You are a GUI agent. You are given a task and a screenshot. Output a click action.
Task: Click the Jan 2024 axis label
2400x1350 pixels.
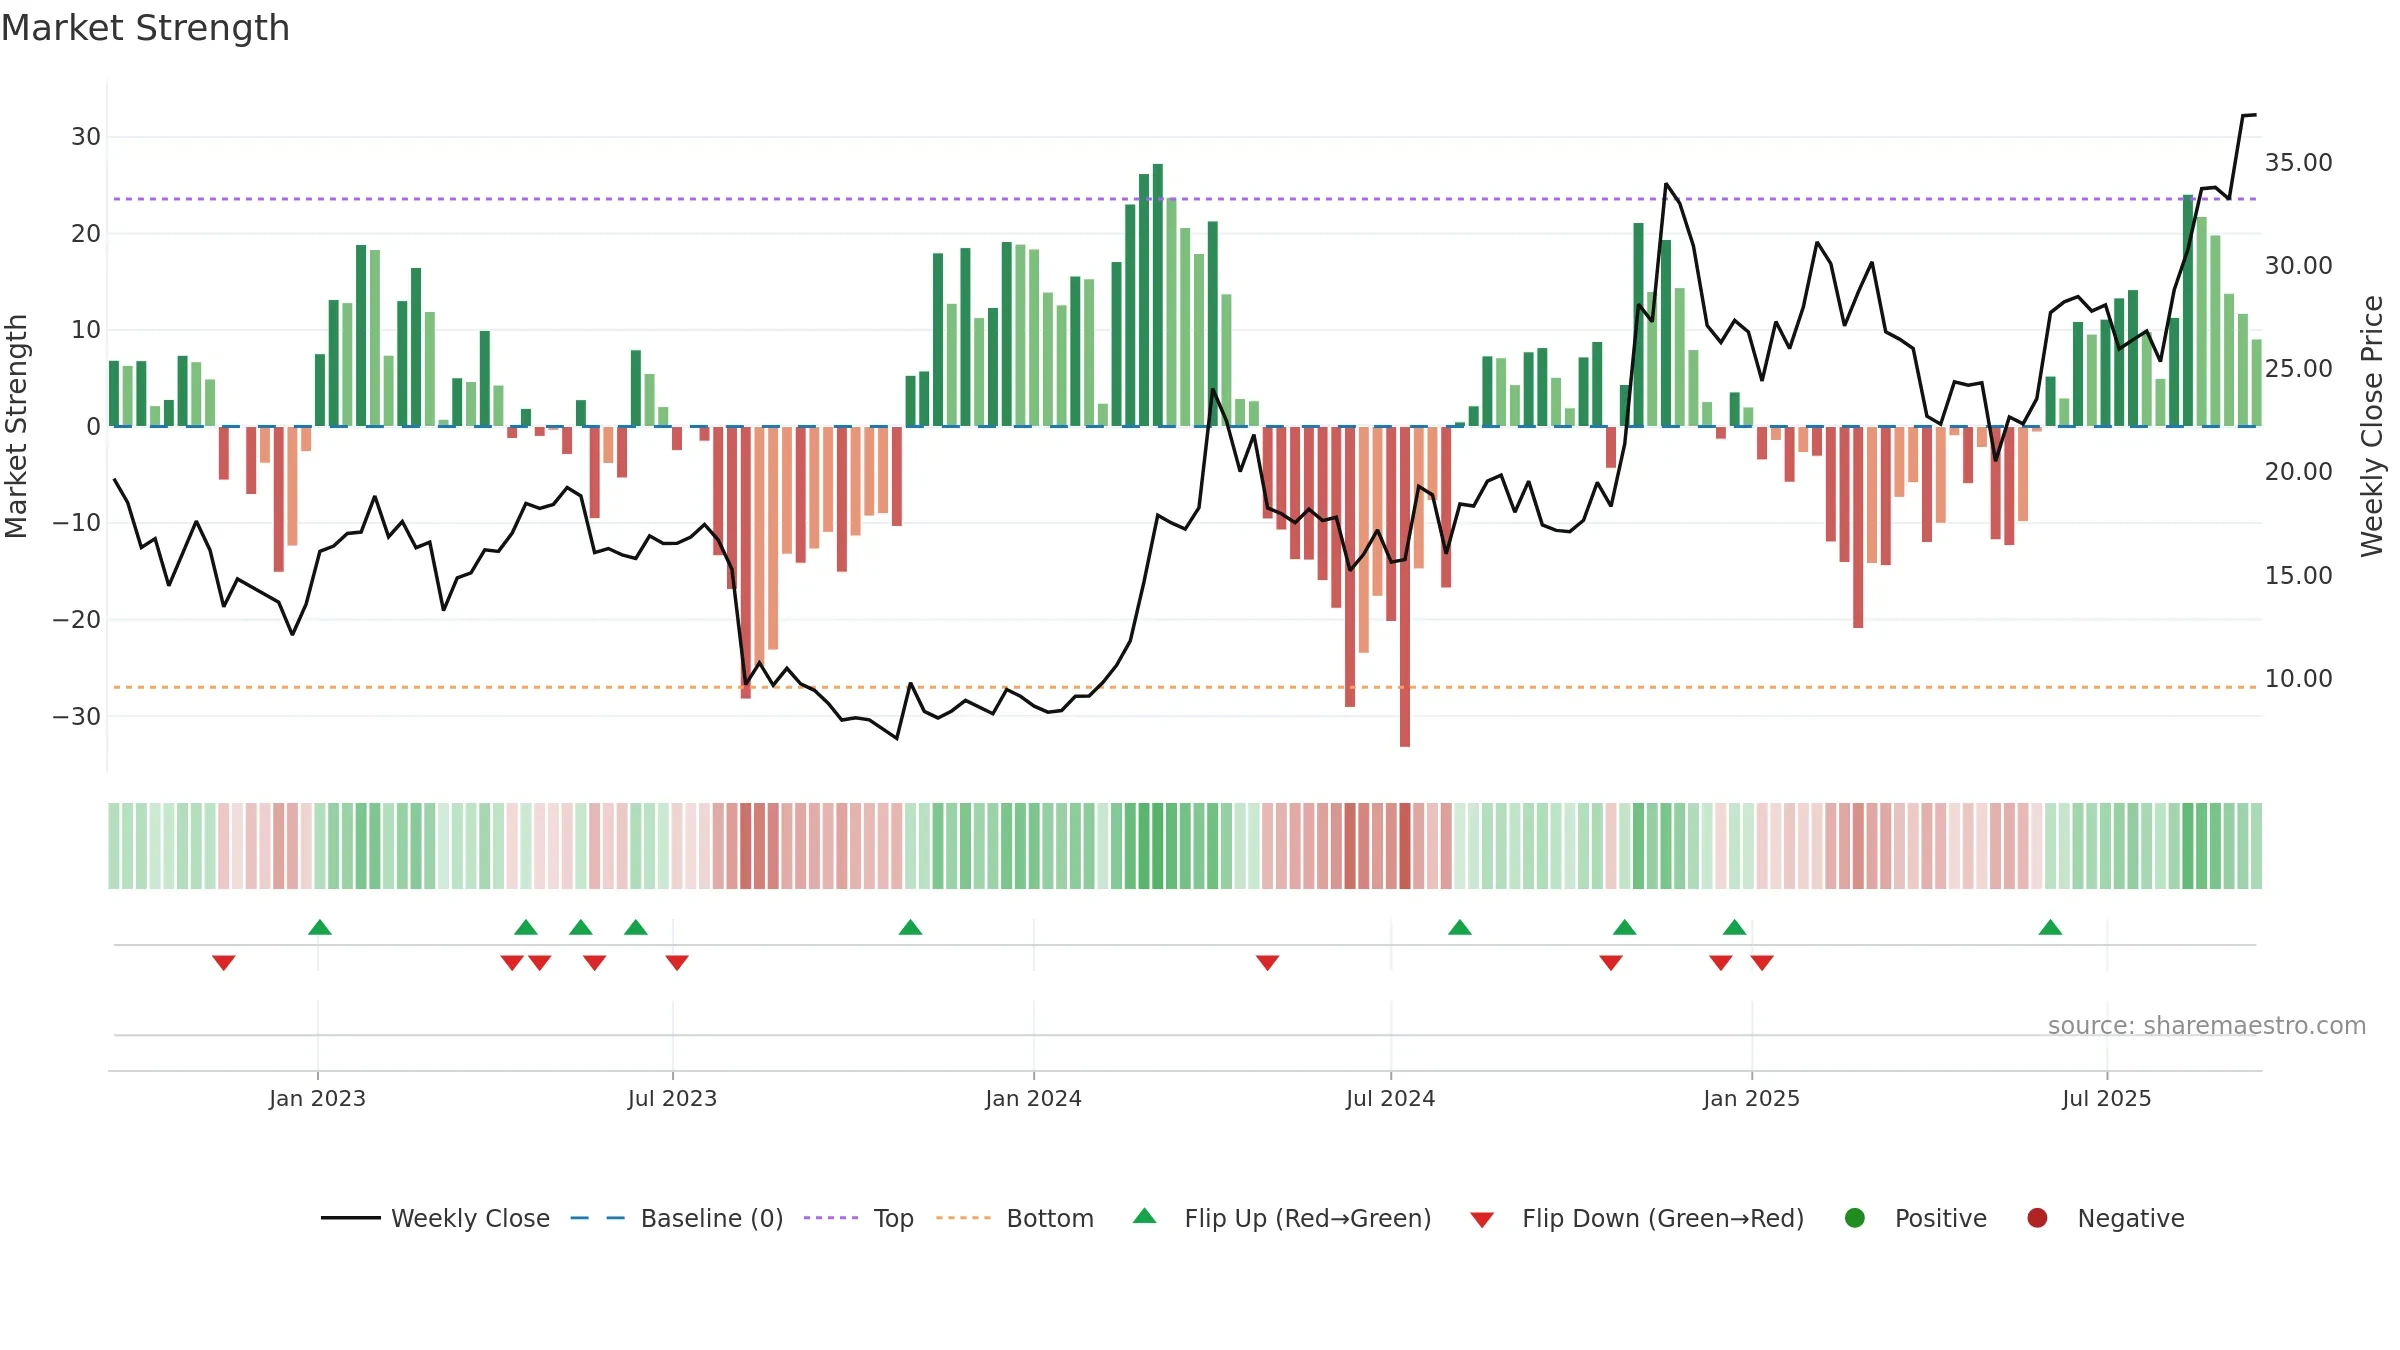click(x=1033, y=1098)
